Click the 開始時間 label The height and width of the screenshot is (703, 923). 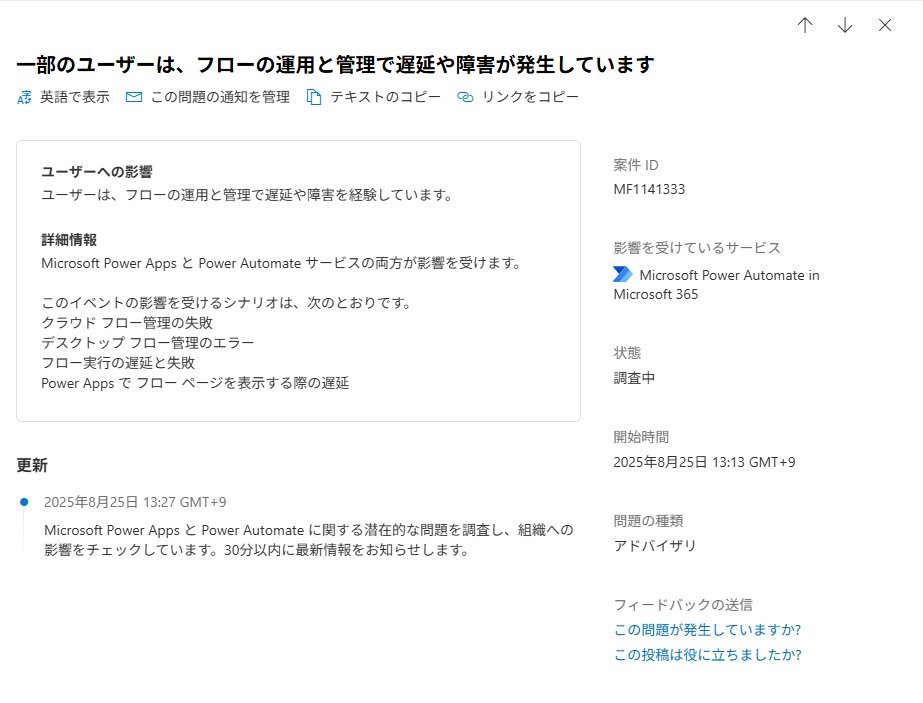[641, 437]
